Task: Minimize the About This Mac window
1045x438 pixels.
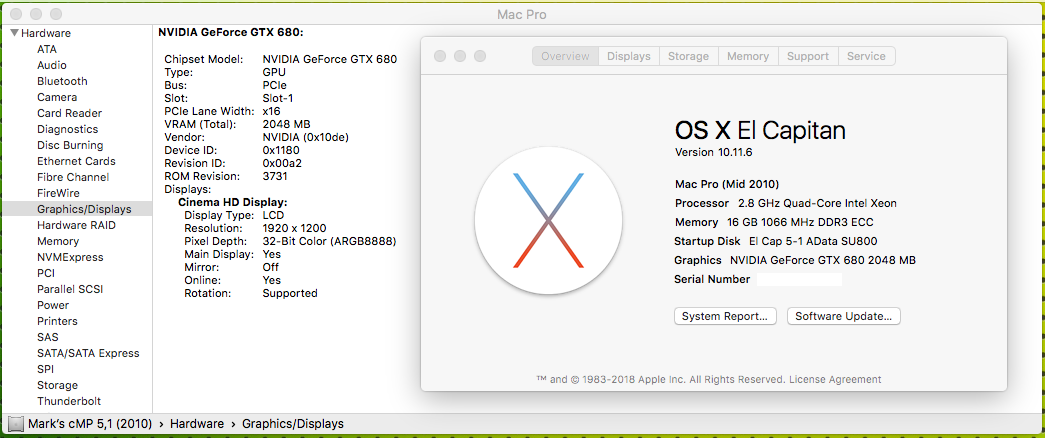Action: click(460, 57)
